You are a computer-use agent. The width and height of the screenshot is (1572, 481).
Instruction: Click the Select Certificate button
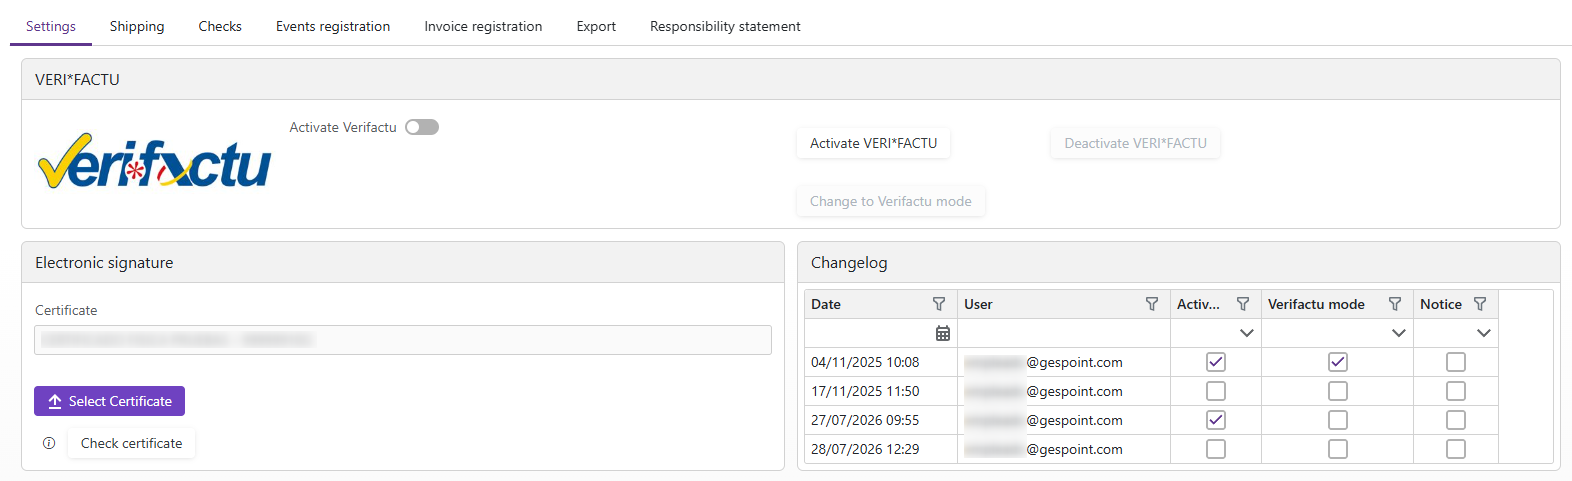pyautogui.click(x=109, y=401)
